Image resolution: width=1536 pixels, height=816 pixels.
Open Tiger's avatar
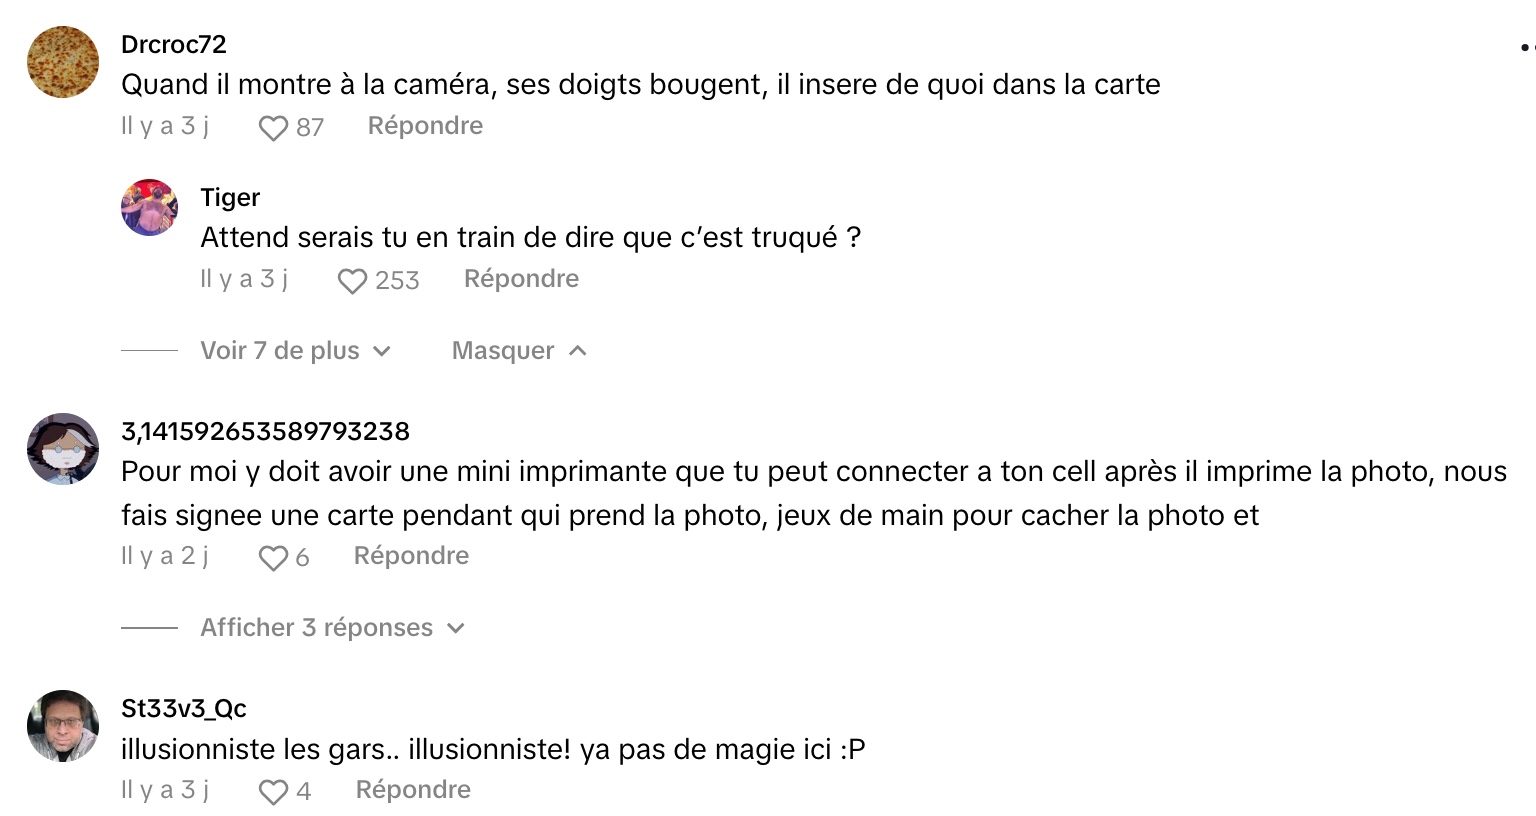150,207
